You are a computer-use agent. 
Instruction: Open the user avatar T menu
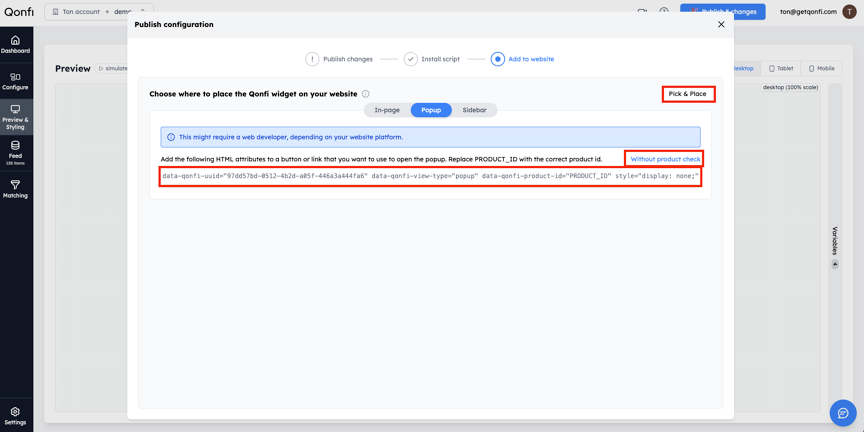click(849, 12)
